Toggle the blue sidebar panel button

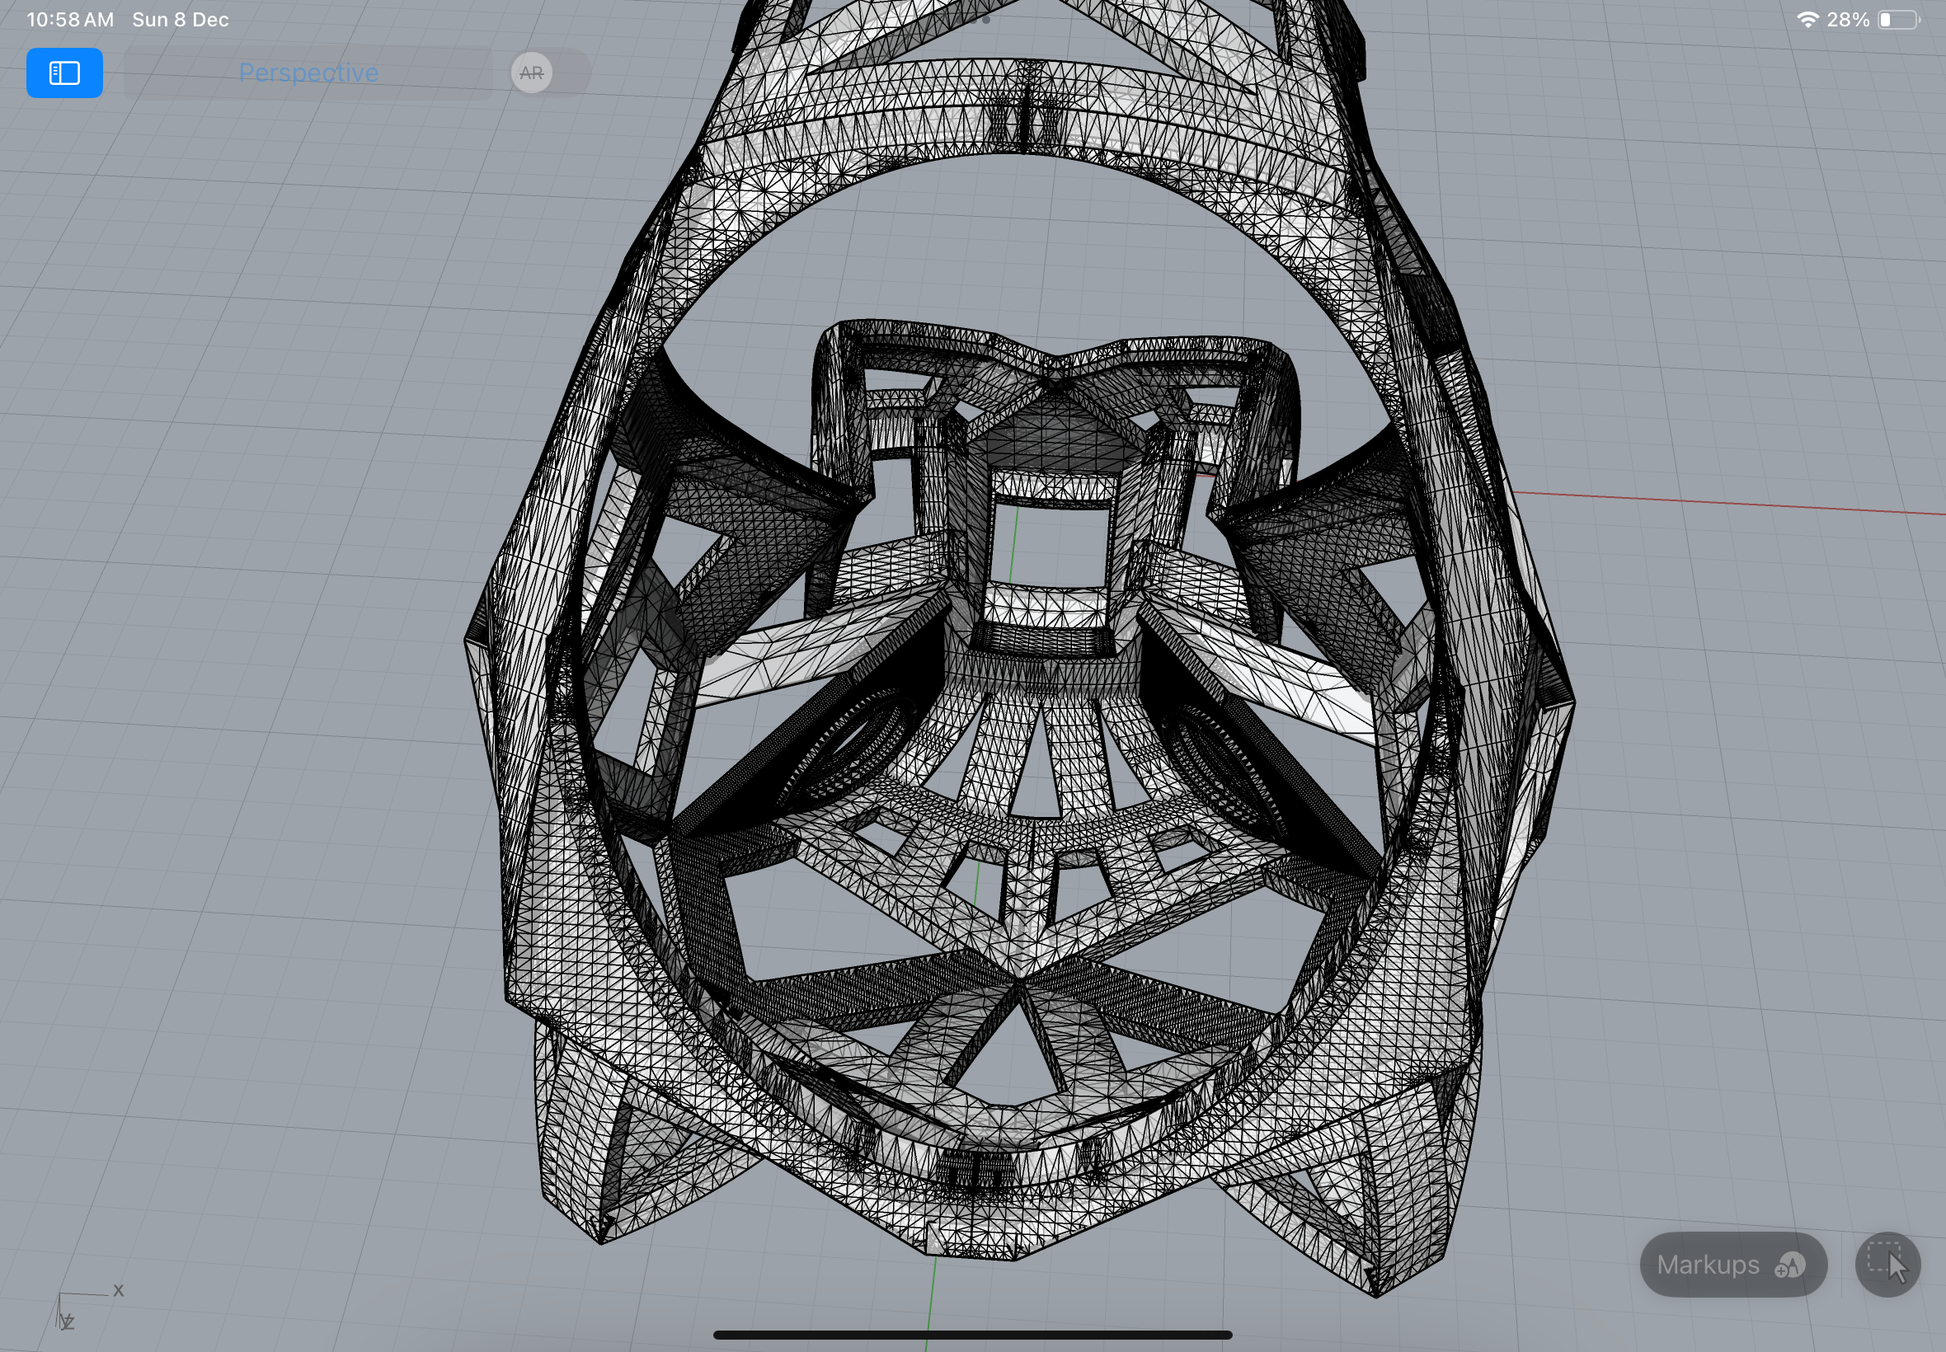[64, 73]
